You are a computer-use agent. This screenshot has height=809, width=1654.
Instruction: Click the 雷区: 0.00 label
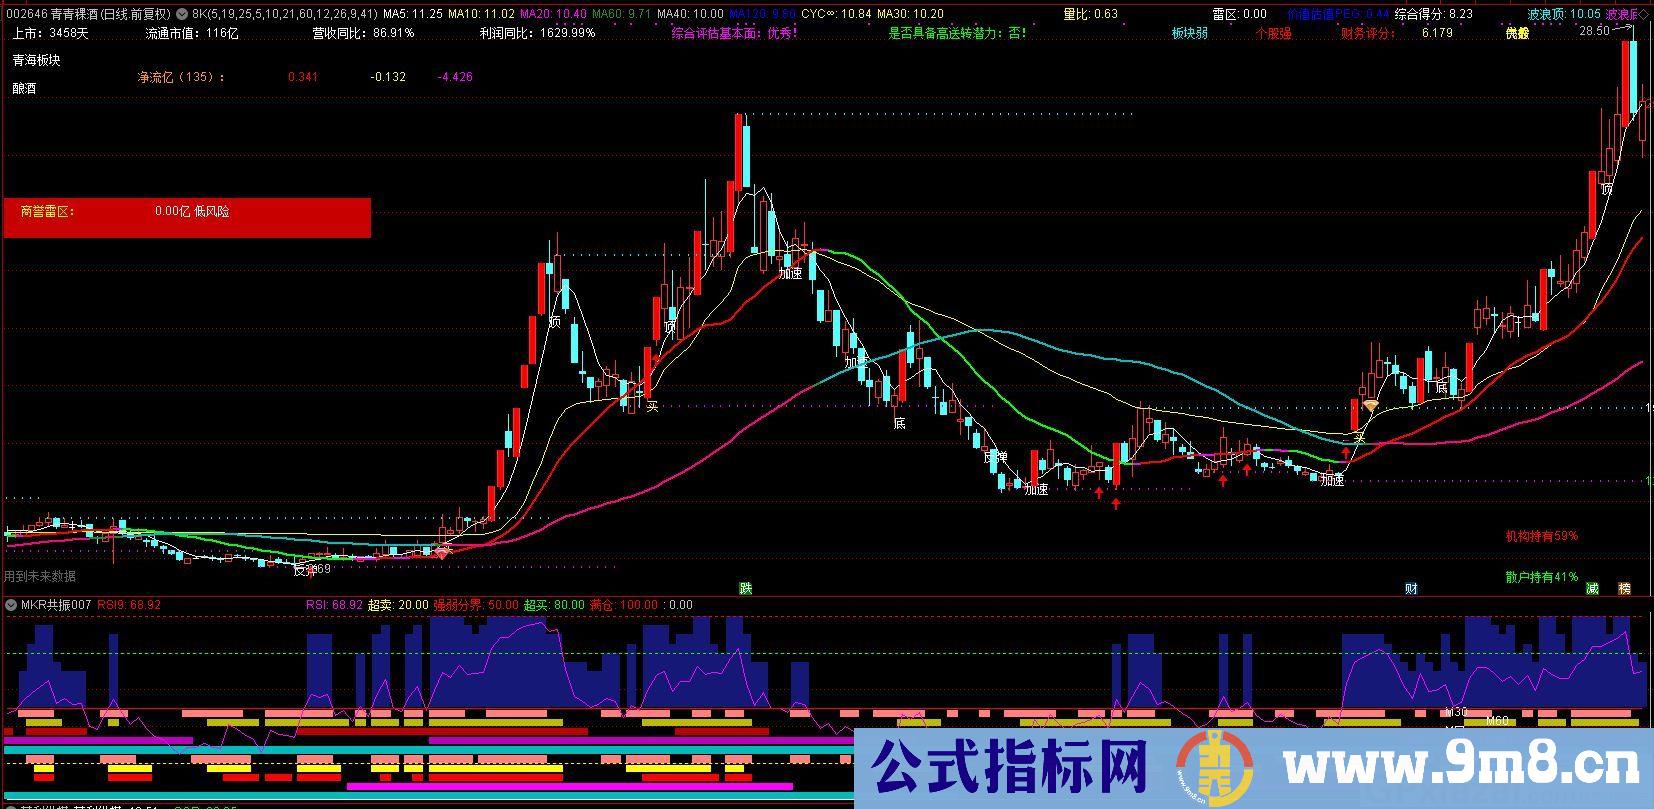(x=1239, y=14)
